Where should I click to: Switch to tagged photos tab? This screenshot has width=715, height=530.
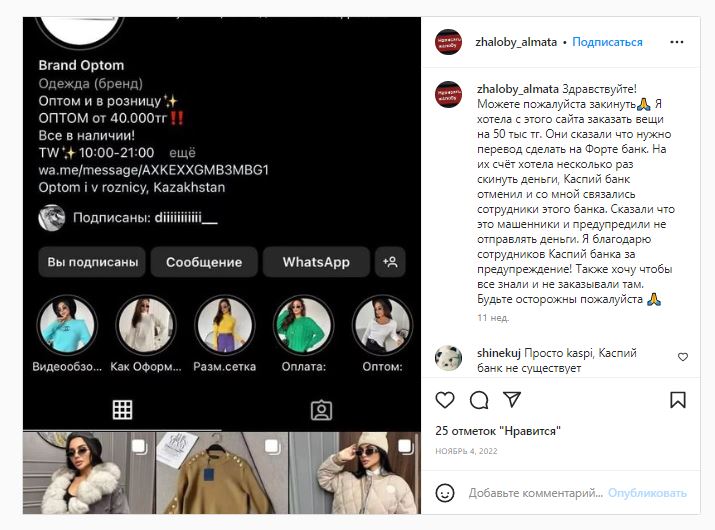[x=321, y=410]
